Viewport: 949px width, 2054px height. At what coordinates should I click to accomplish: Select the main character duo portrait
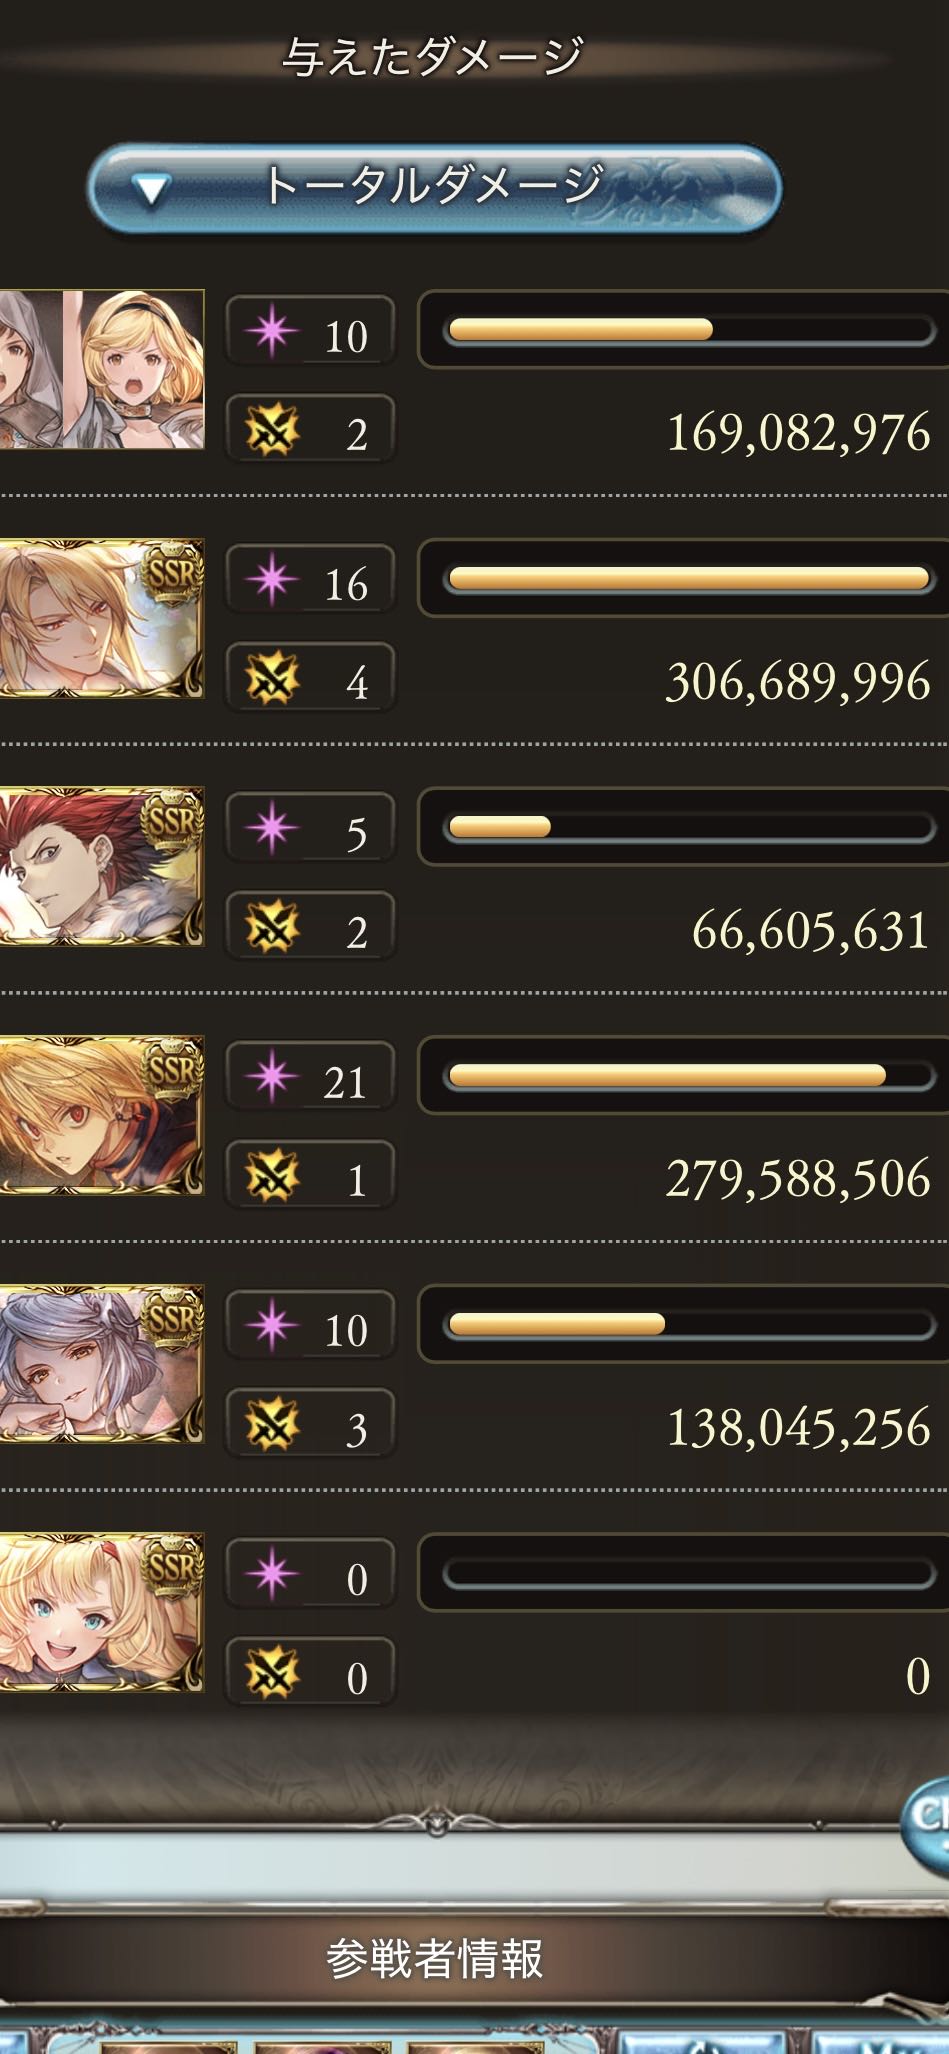[102, 369]
